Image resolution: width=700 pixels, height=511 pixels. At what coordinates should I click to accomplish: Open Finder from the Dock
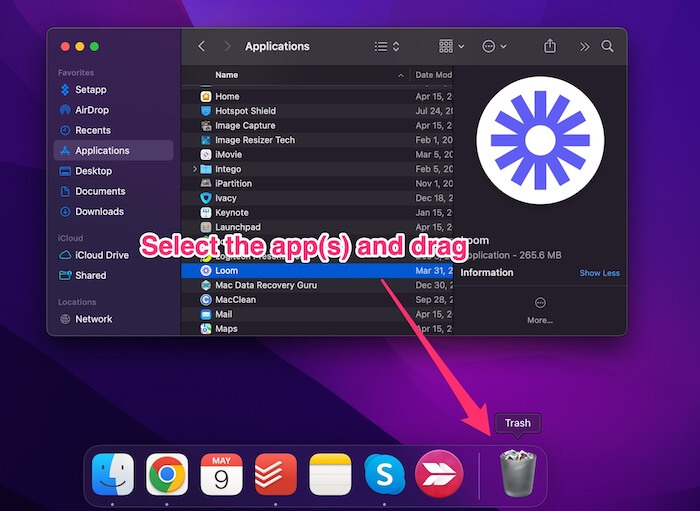point(112,474)
